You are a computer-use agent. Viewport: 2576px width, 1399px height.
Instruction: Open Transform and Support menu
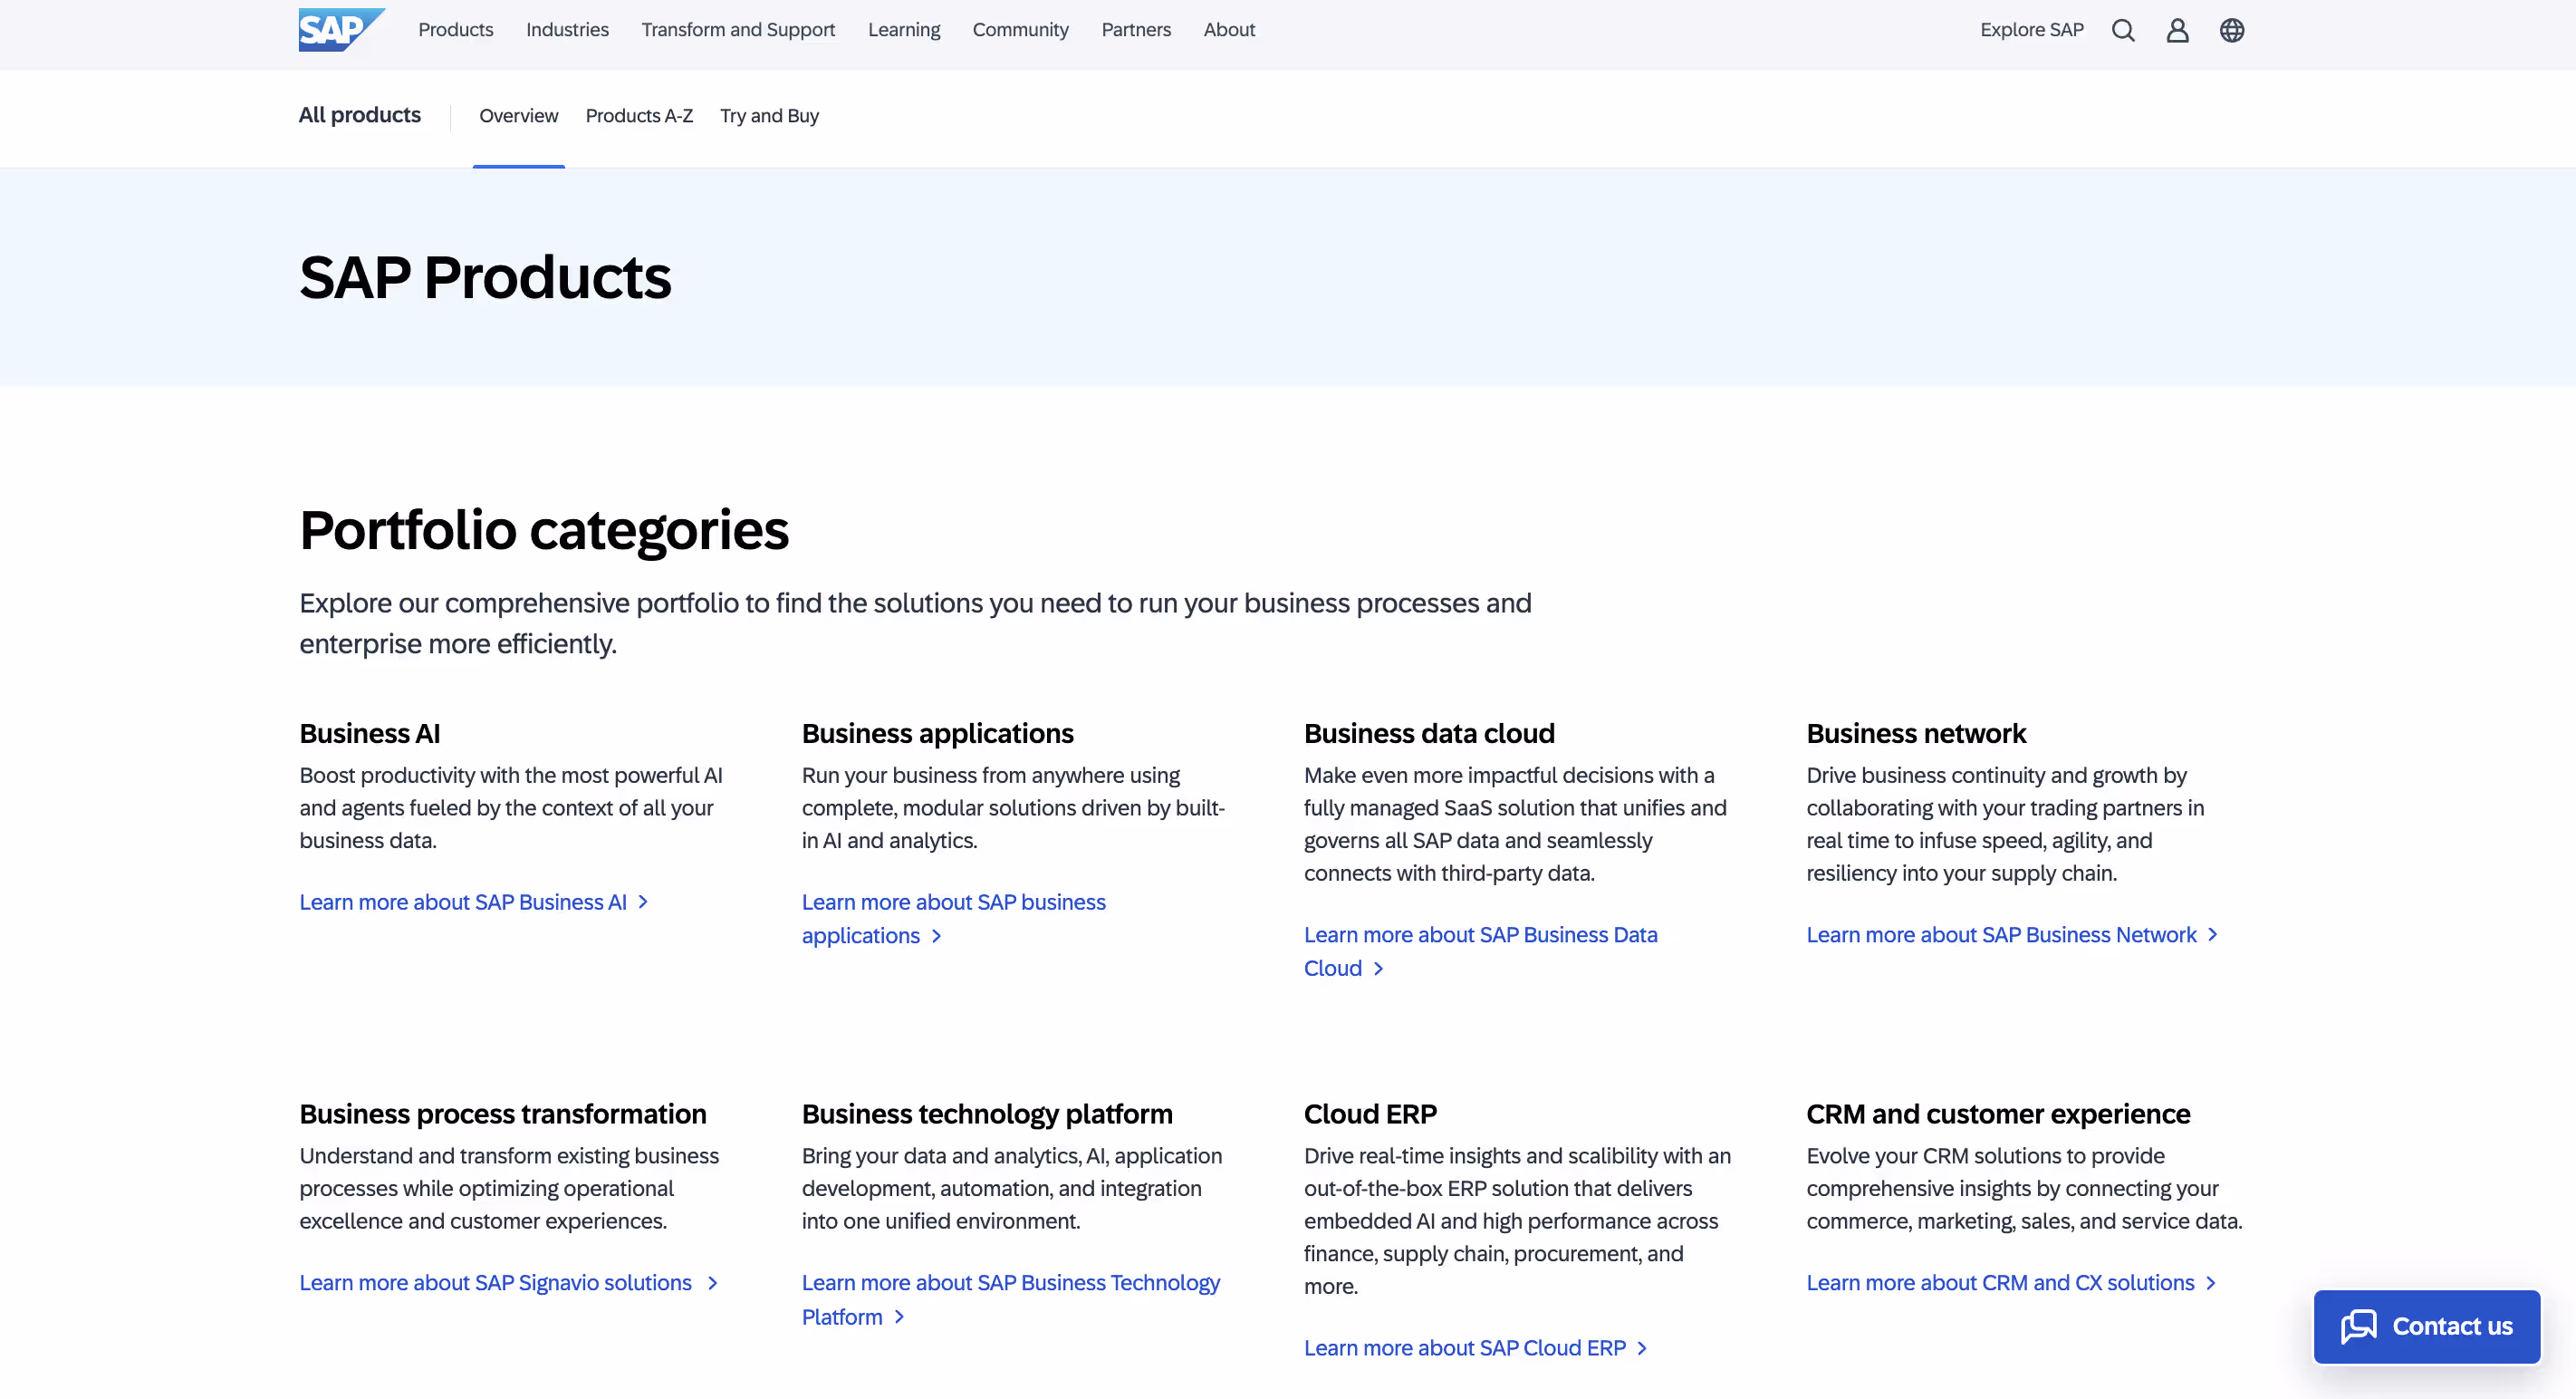coord(738,30)
